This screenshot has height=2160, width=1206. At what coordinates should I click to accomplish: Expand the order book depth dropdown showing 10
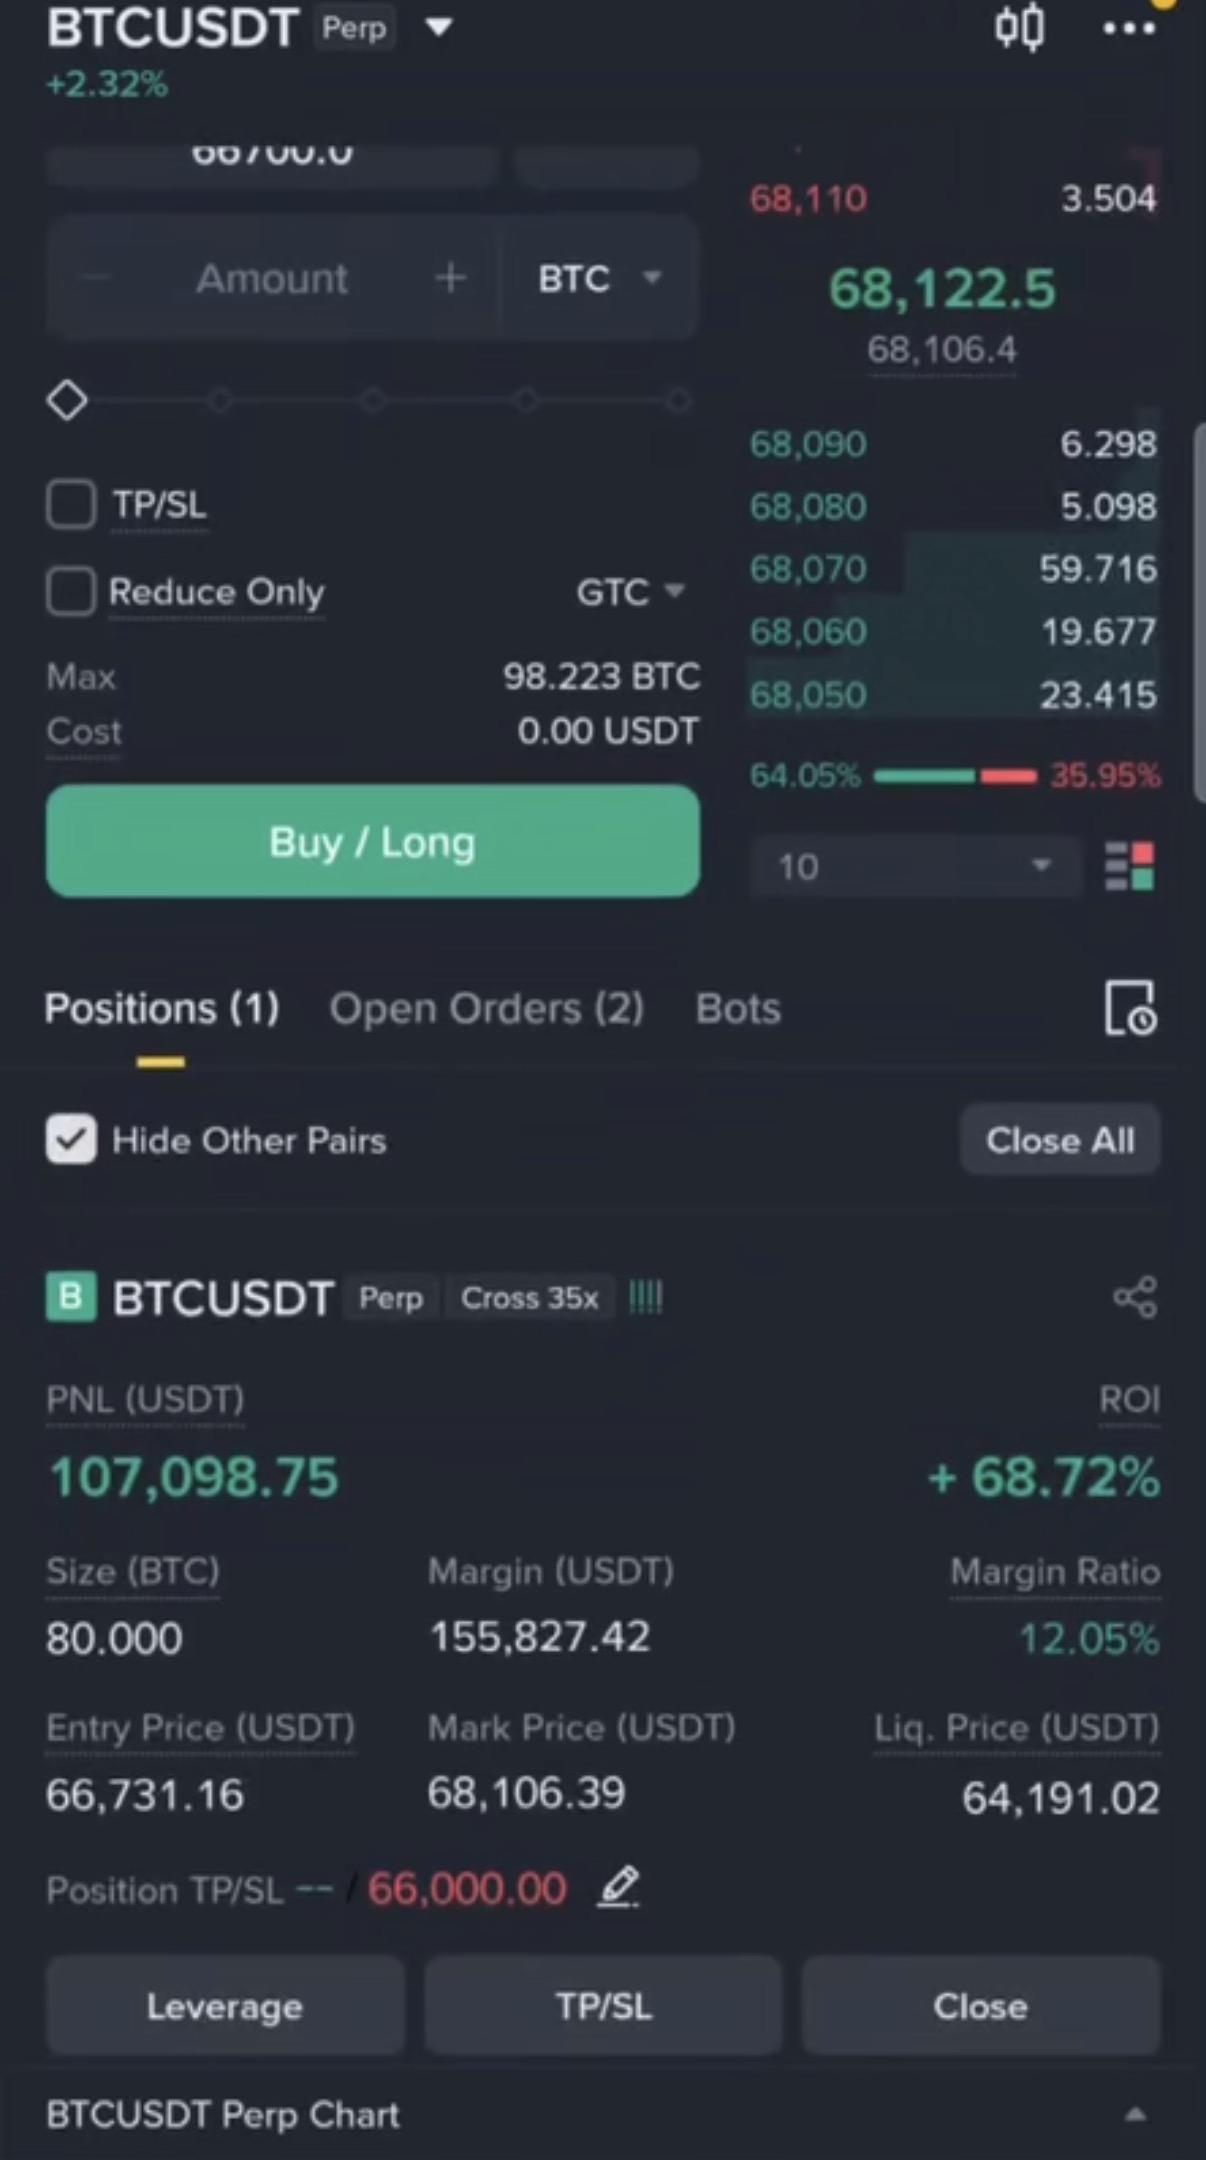point(915,866)
